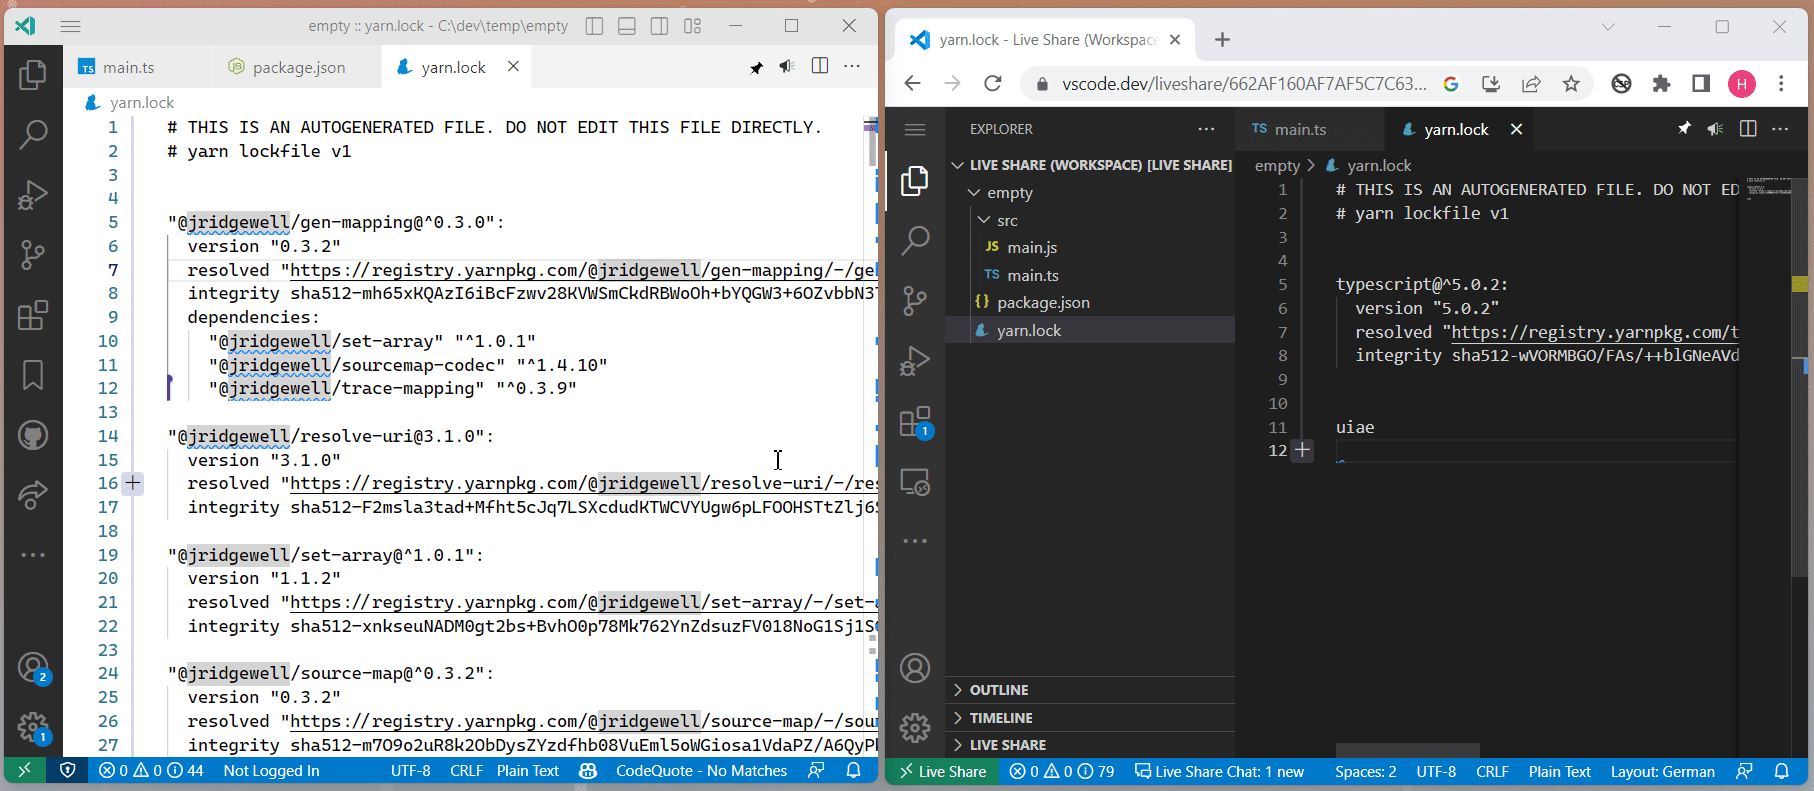Open Remote Explorer in vscode.dev activity bar
Screen dimensions: 1814x791
click(915, 483)
